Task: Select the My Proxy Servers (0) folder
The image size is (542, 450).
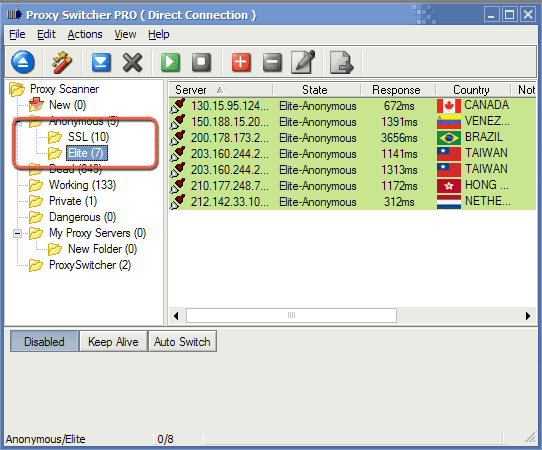Action: coord(97,233)
